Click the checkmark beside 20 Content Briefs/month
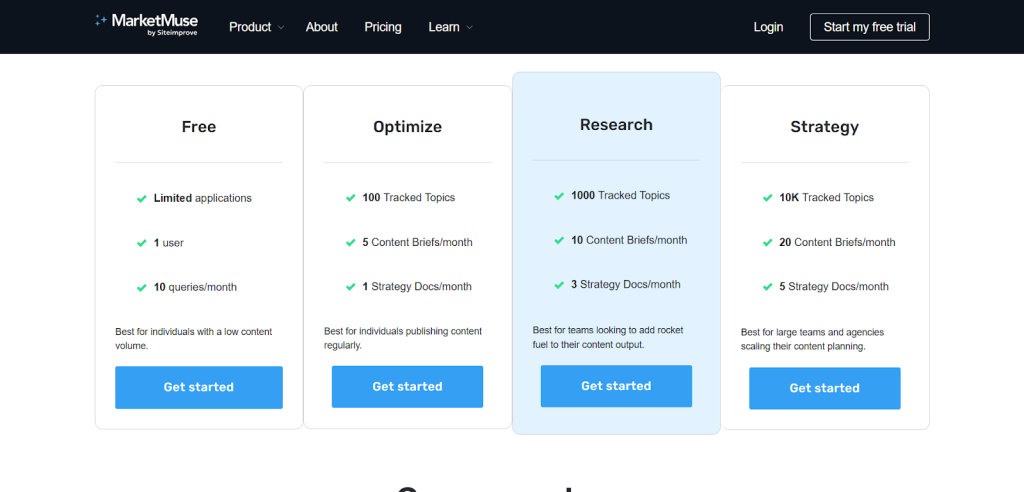 (767, 243)
